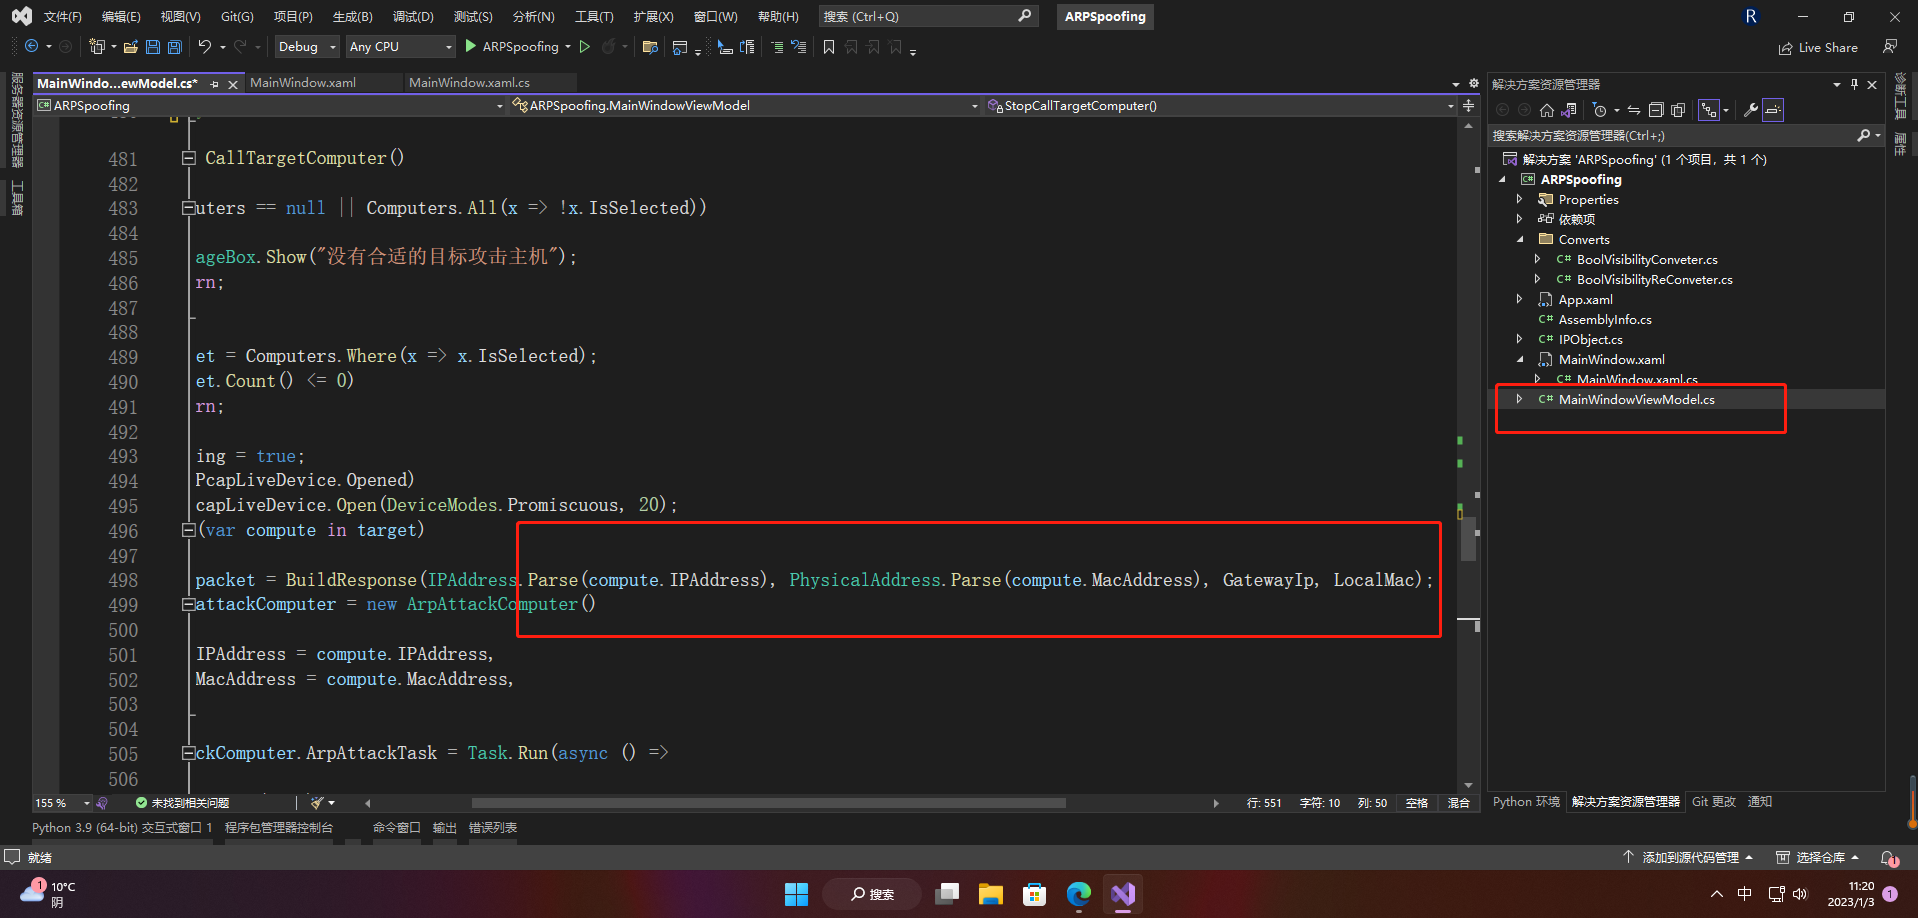Screen dimensions: 1918x918
Task: Toggle Show All Files in Solution Explorer
Action: click(x=1678, y=110)
